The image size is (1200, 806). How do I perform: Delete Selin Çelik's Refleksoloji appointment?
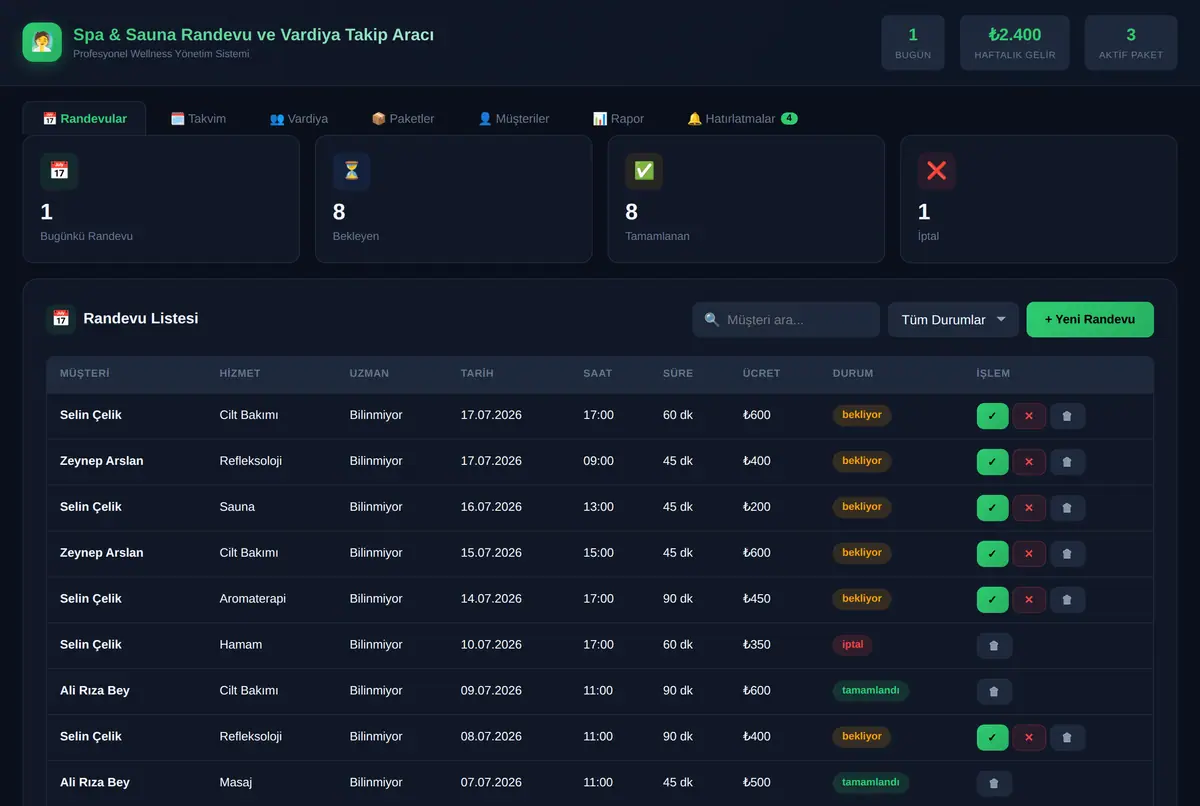coord(1067,738)
